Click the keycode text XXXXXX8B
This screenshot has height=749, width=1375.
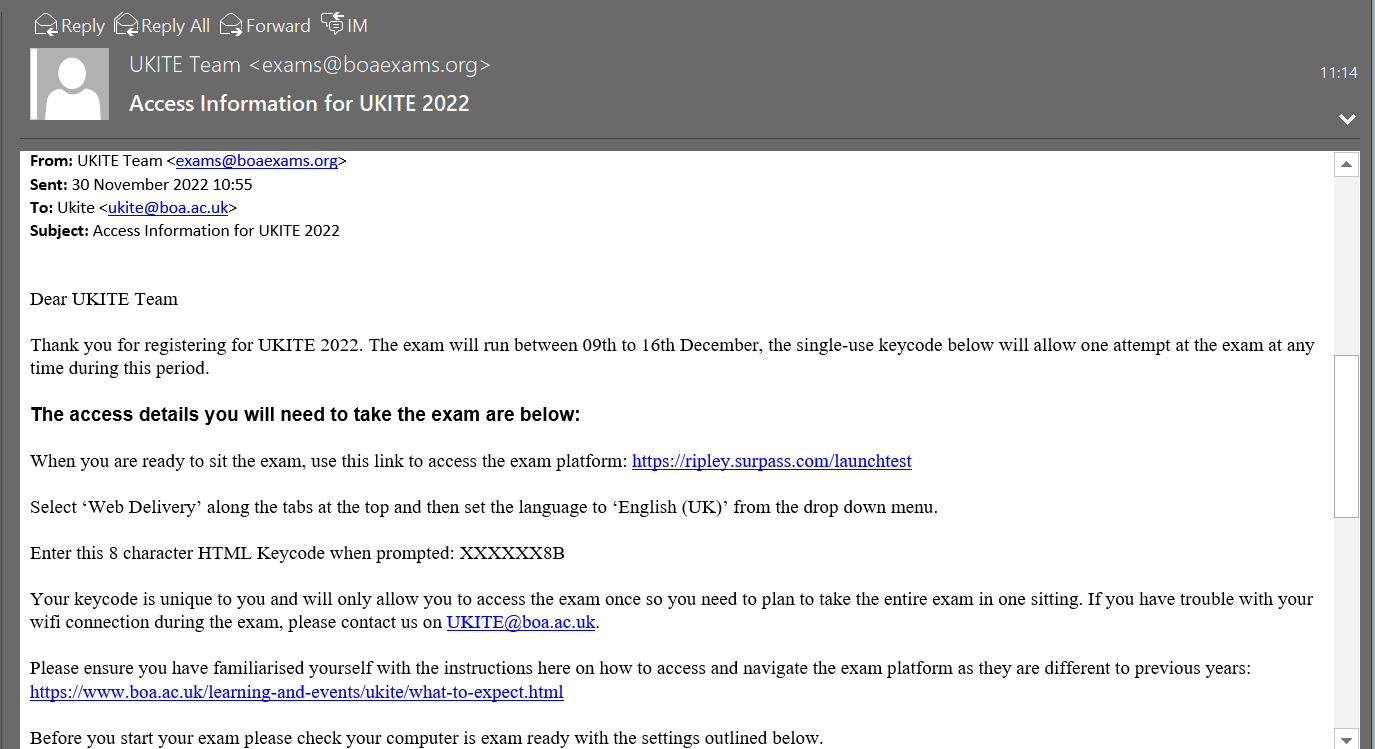[x=512, y=553]
